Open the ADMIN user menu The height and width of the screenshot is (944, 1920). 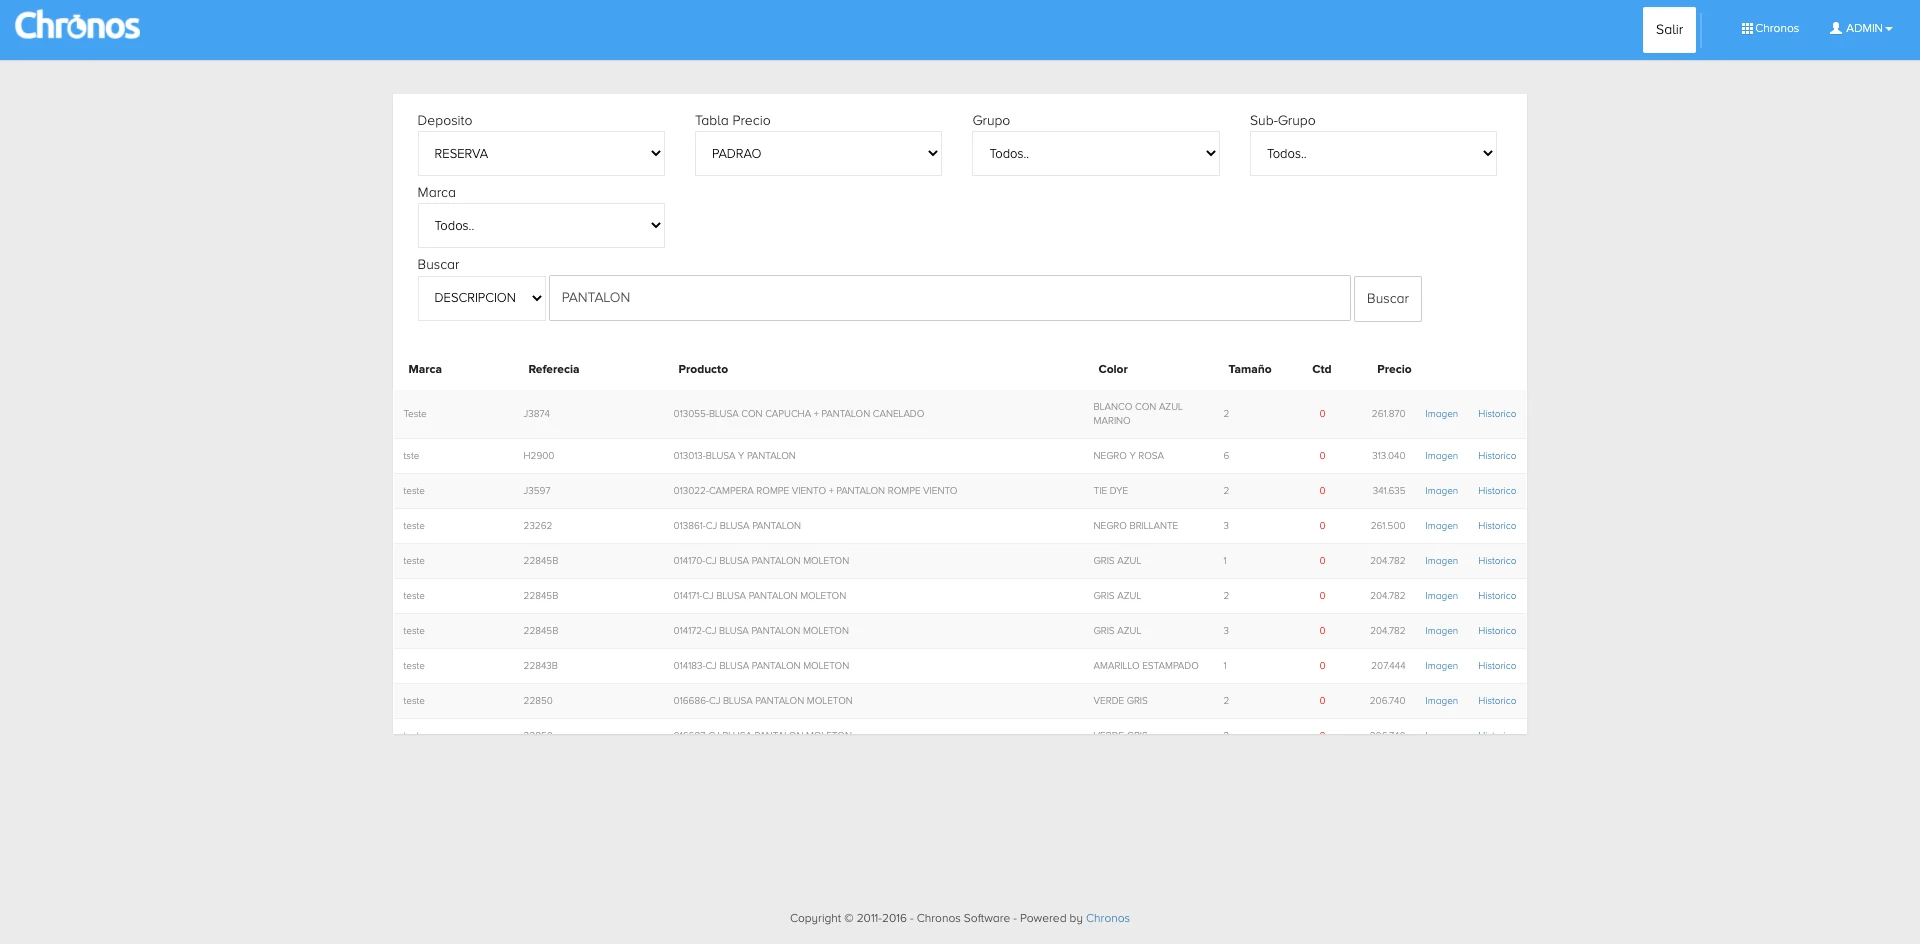[1861, 29]
